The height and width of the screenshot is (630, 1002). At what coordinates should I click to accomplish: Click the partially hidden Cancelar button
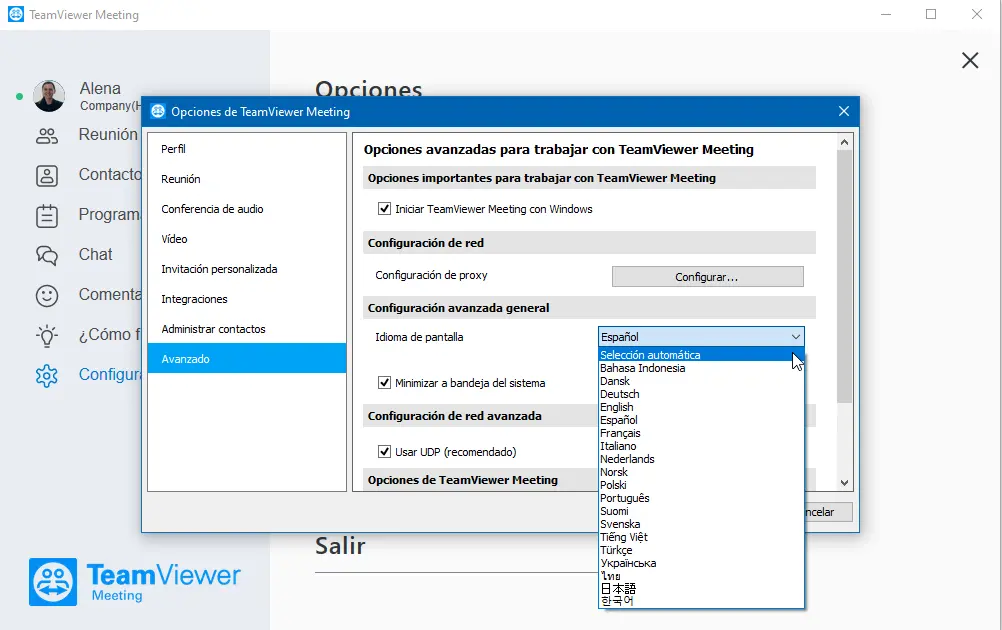click(x=828, y=512)
